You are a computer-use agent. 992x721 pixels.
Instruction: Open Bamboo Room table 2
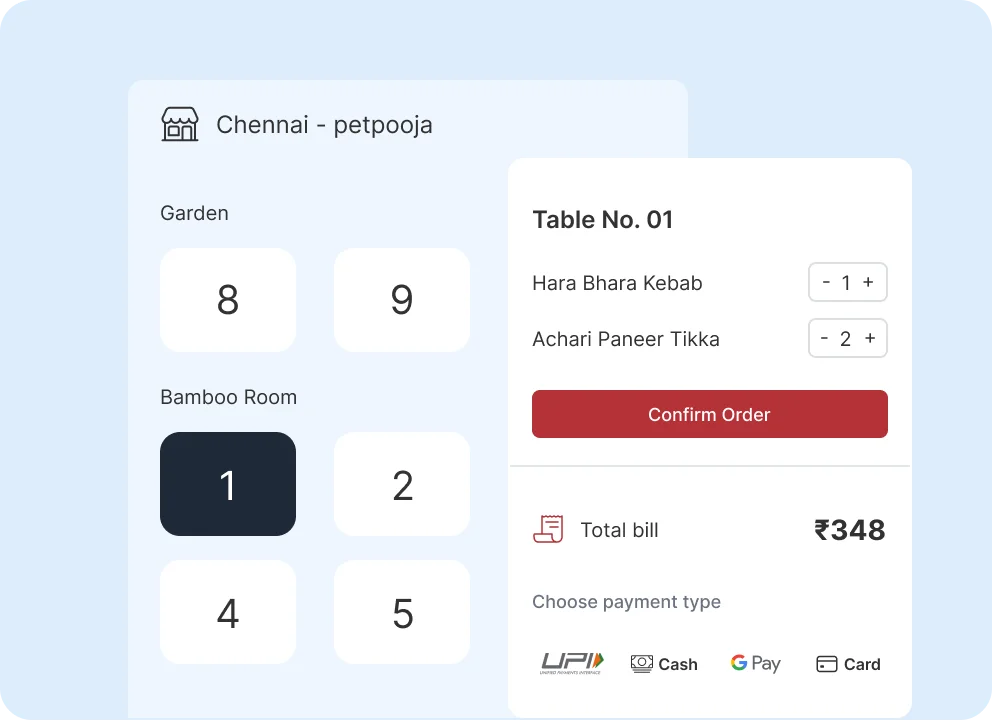tap(402, 485)
